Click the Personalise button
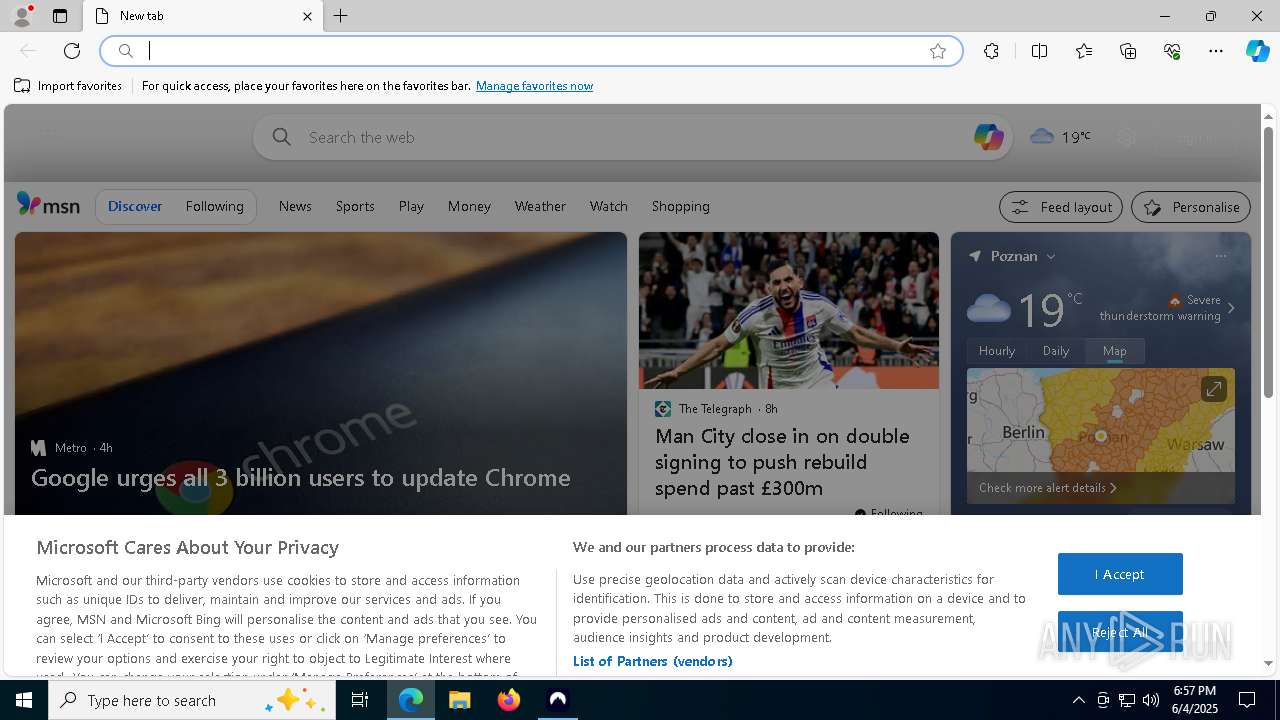 1191,207
